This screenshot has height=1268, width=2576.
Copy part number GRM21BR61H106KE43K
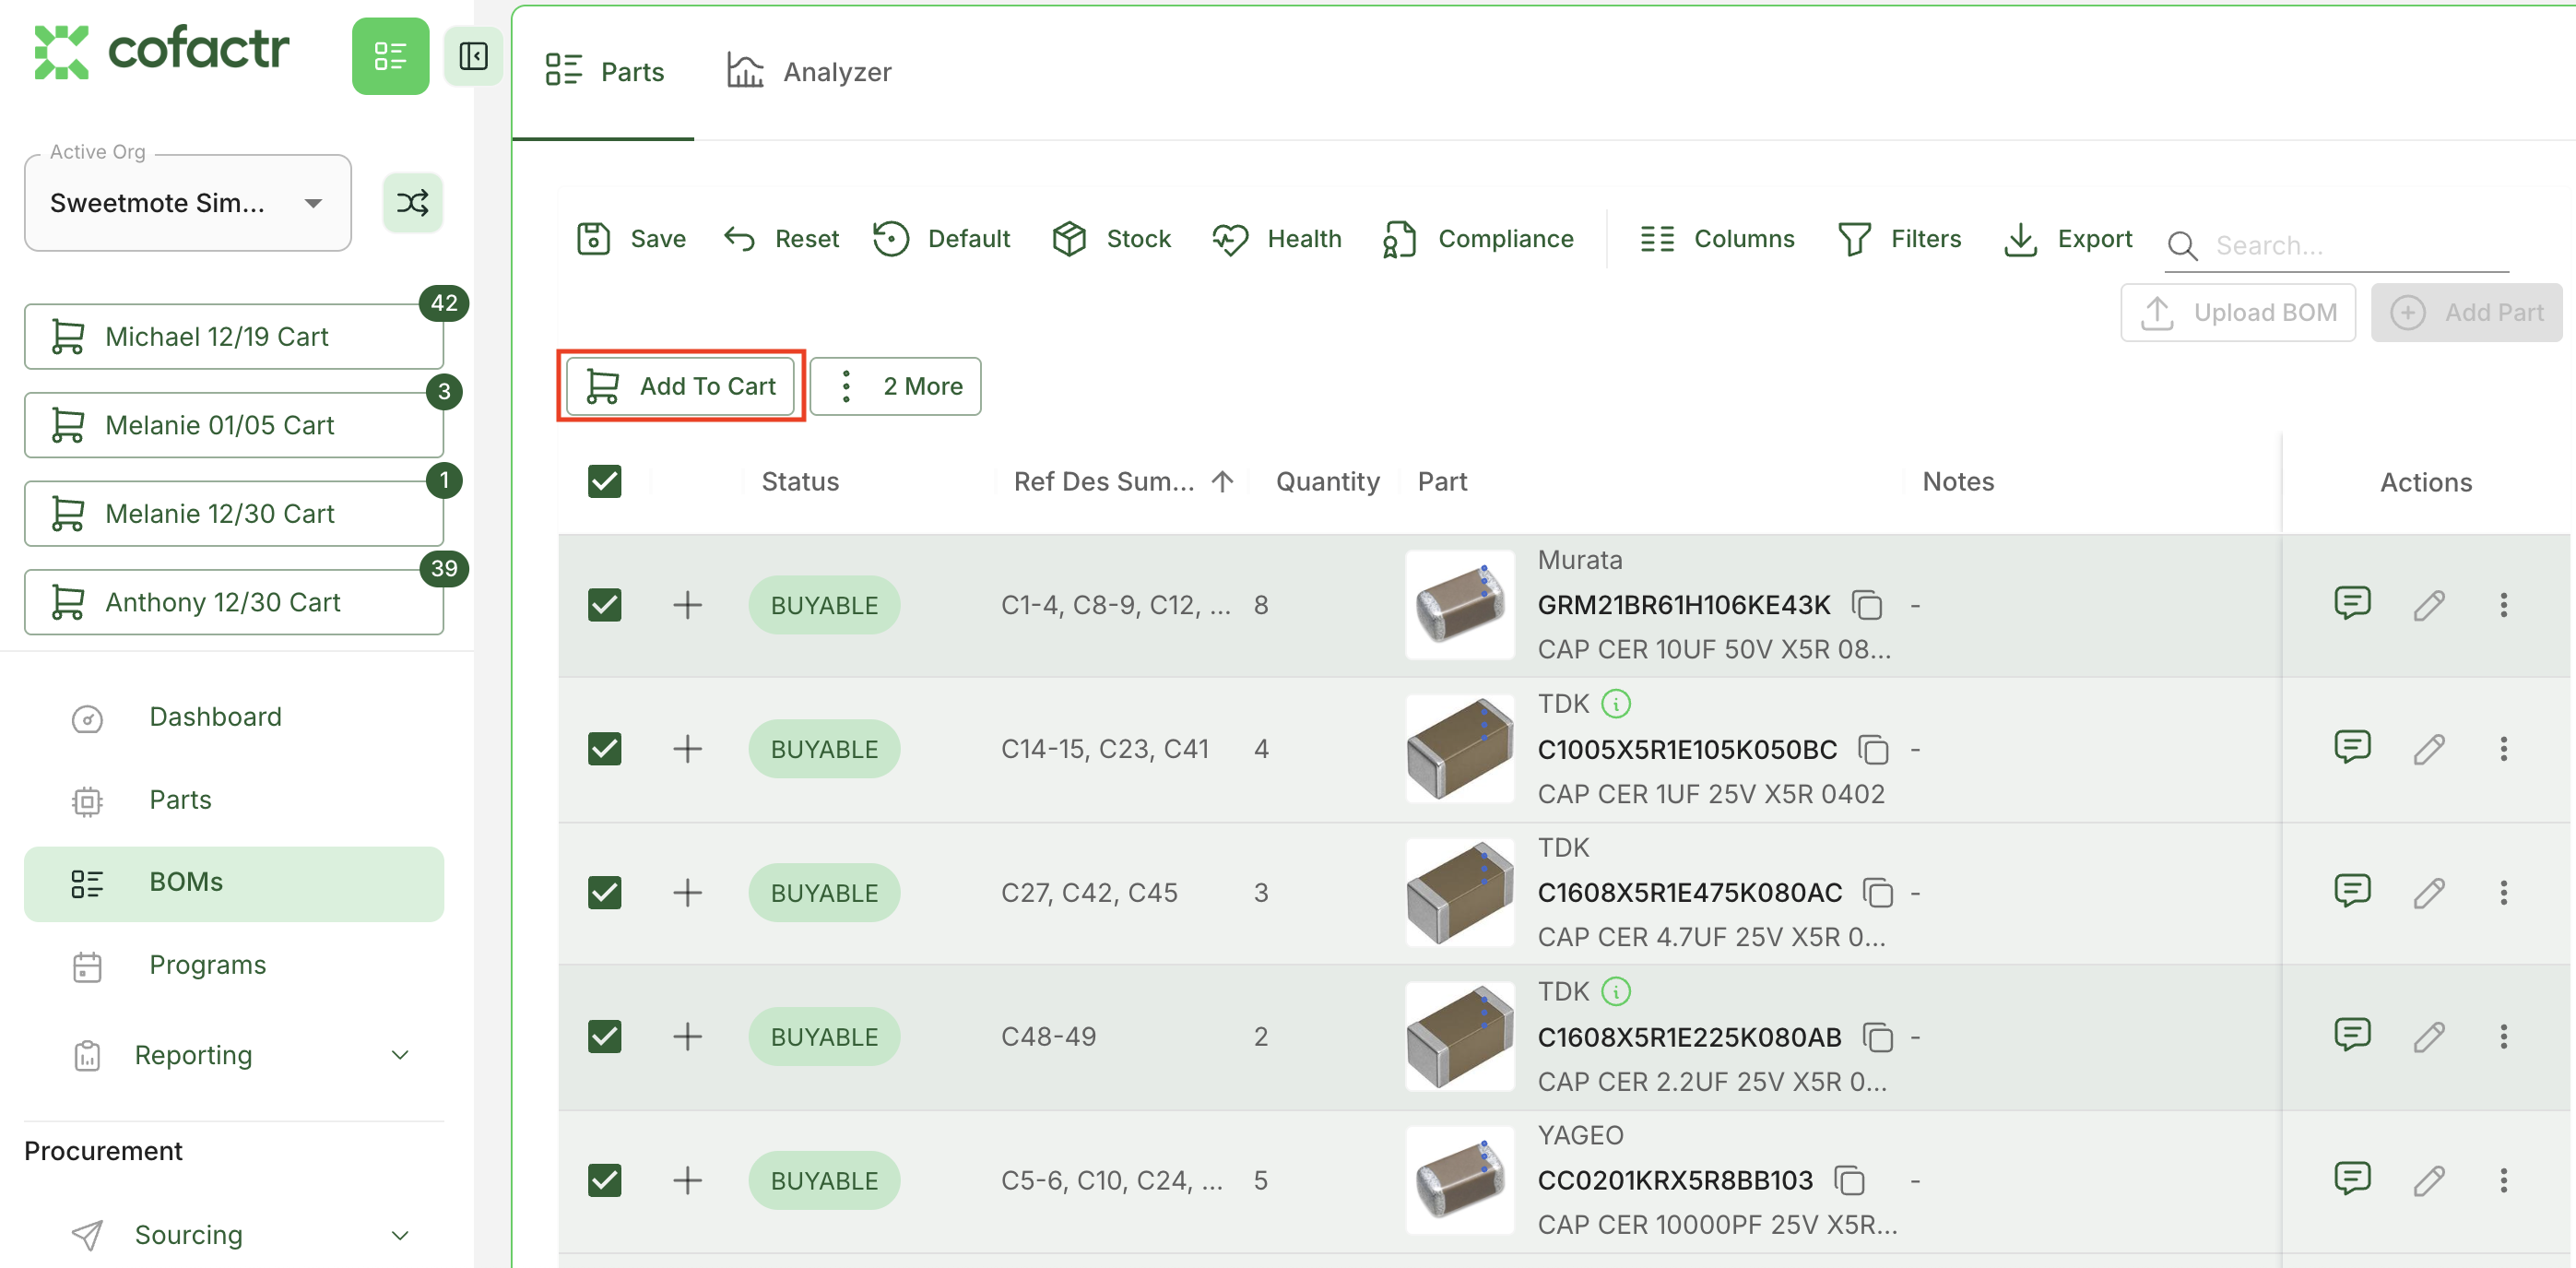coord(1867,605)
